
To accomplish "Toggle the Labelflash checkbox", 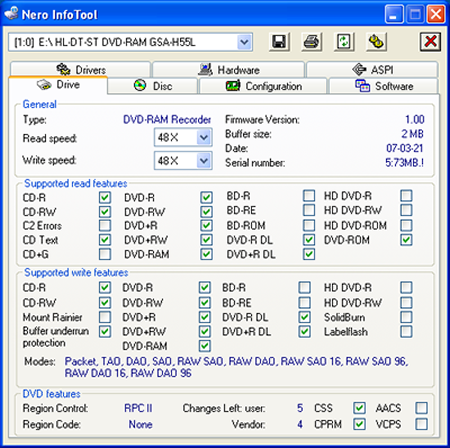I will pyautogui.click(x=406, y=331).
